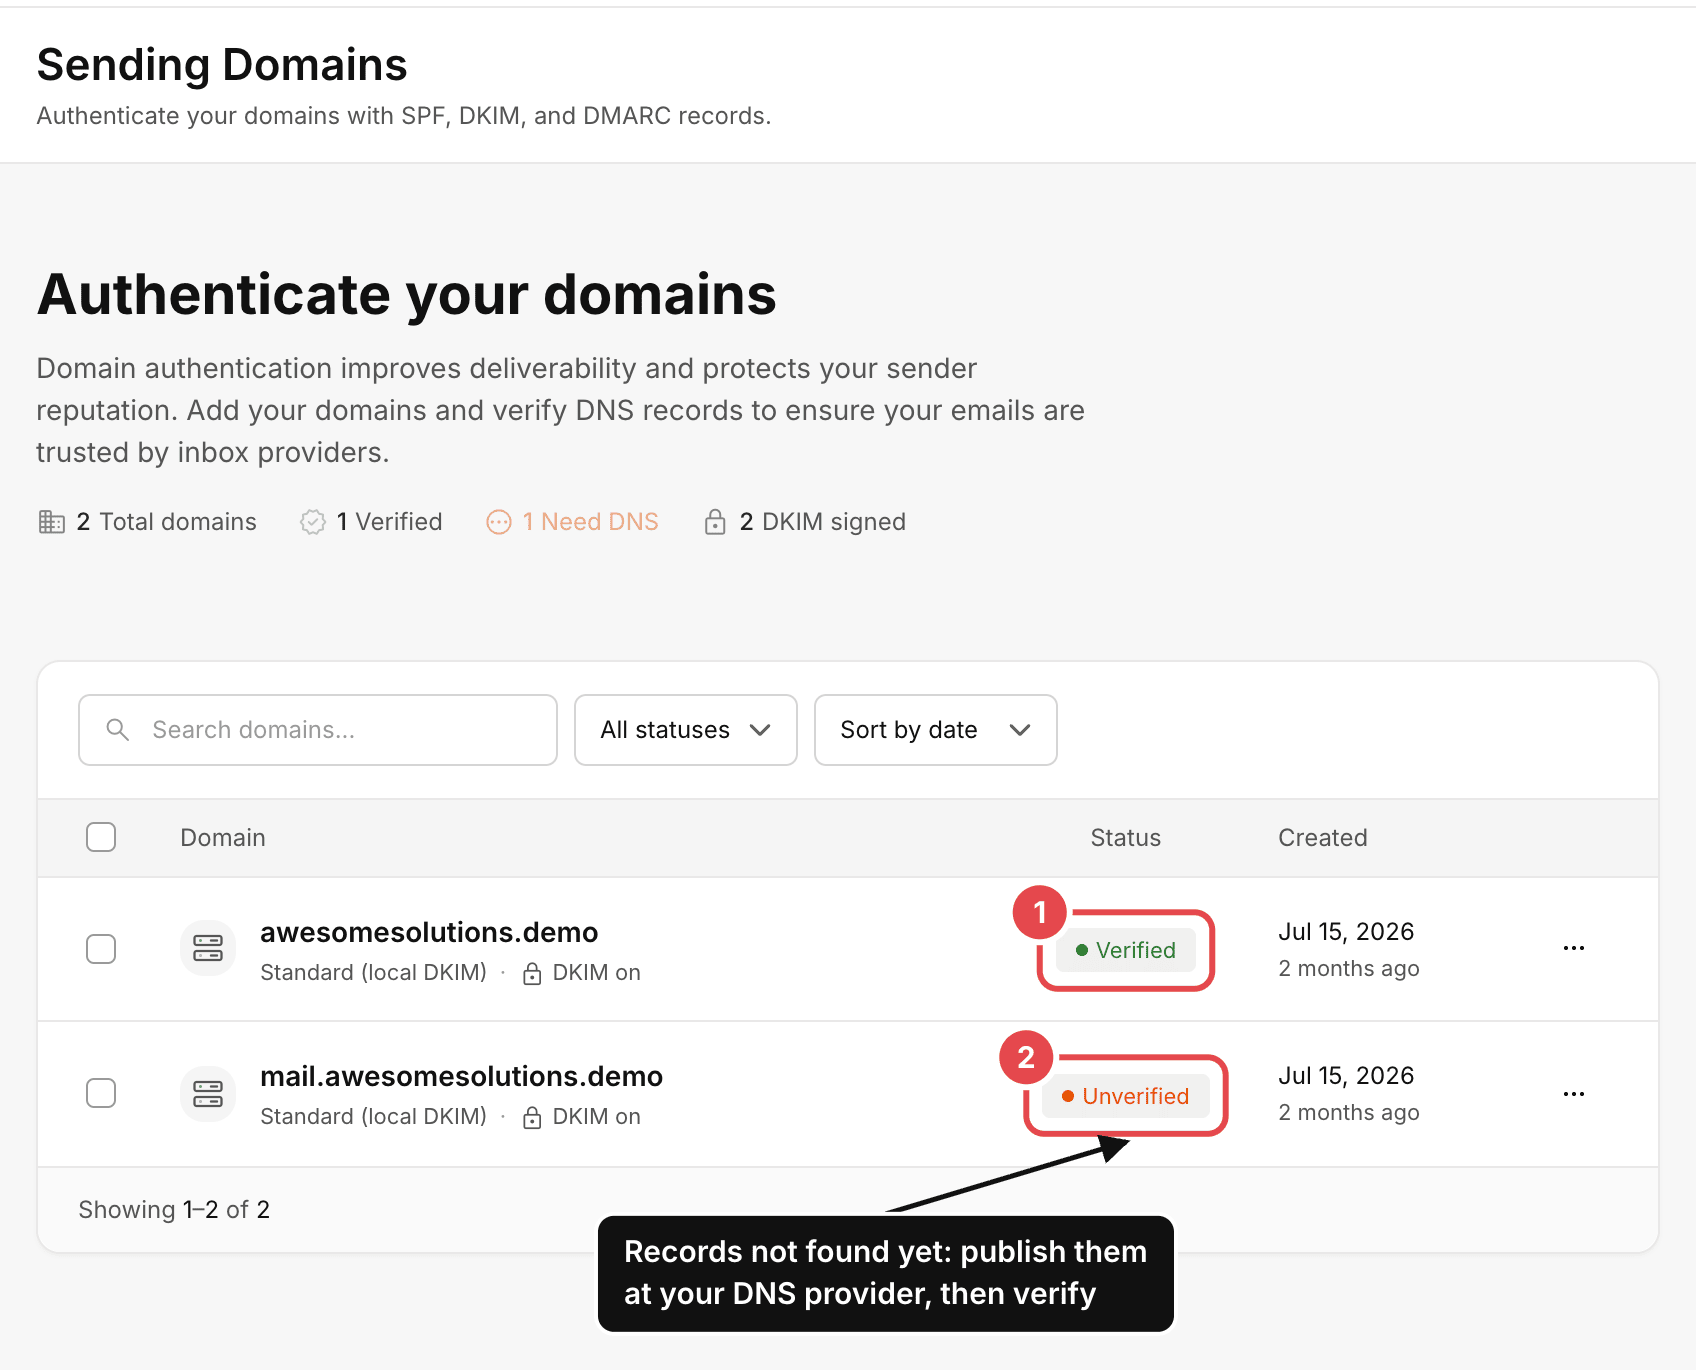The height and width of the screenshot is (1370, 1696).
Task: Click the server icon beside mail.awesomesolutions.demo
Action: [208, 1094]
